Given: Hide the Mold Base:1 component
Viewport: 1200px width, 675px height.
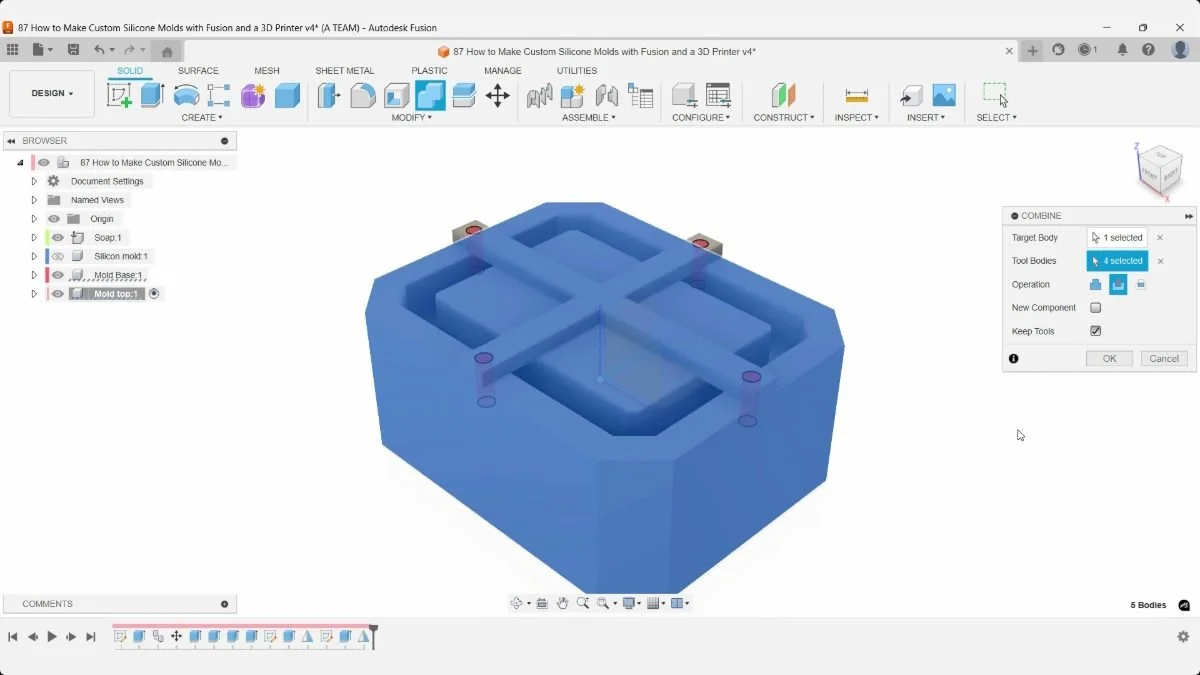Looking at the screenshot, I should point(58,275).
